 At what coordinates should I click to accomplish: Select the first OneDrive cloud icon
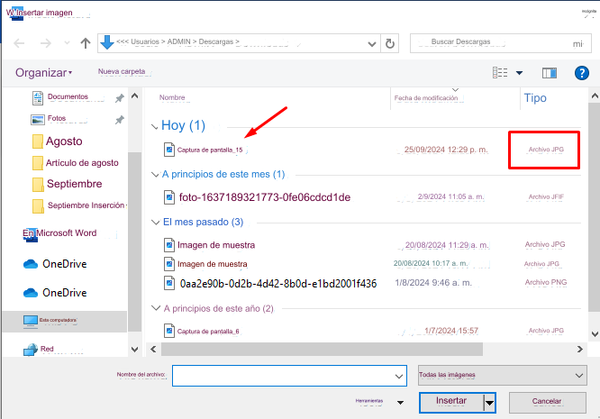pos(29,265)
